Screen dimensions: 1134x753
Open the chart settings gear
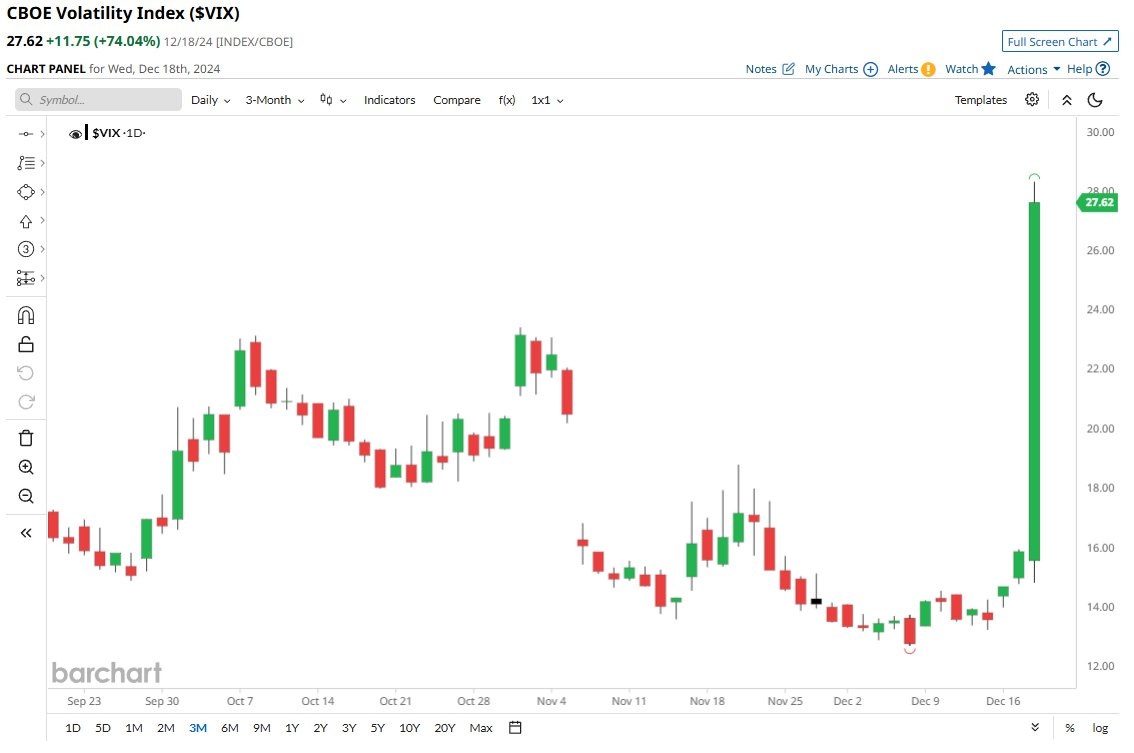pos(1032,100)
